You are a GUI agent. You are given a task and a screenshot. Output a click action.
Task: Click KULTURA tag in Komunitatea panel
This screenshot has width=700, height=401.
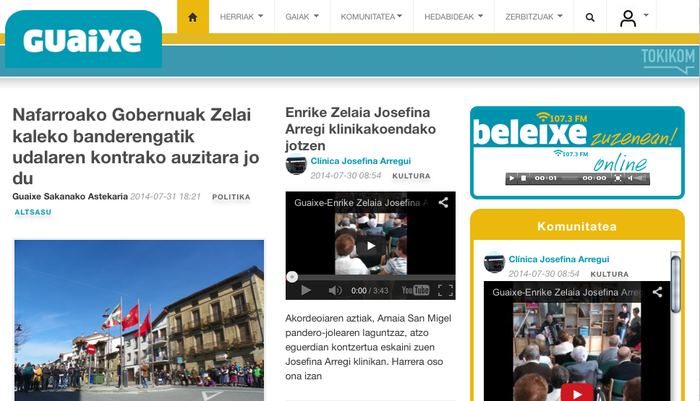[x=609, y=274]
